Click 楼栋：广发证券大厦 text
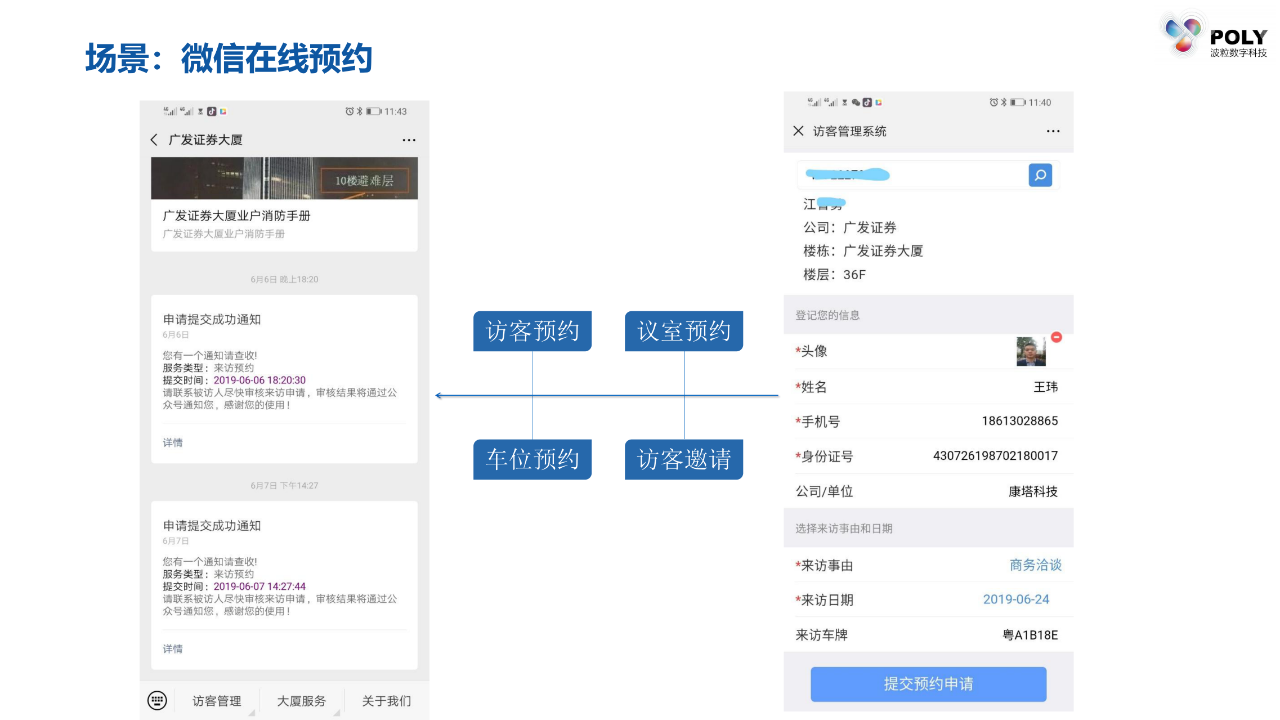Screen dimensions: 1280x720 point(863,251)
